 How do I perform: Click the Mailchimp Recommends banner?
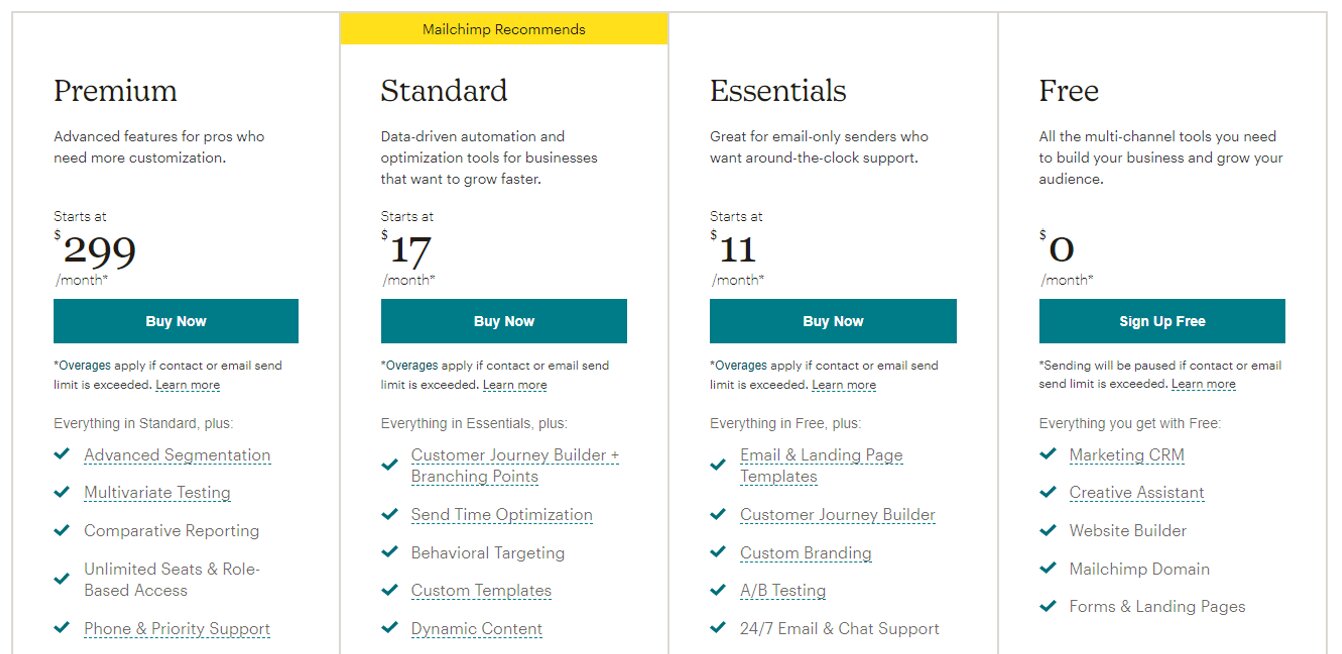[504, 29]
